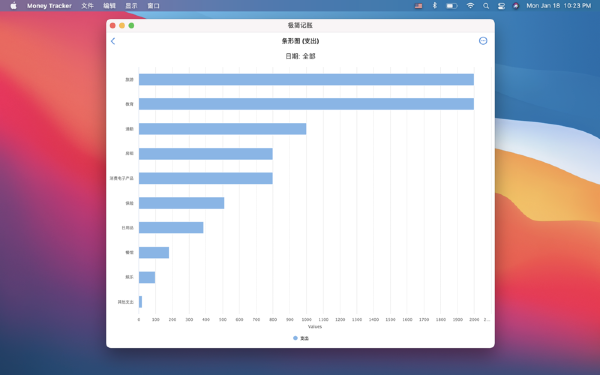The image size is (600, 375).
Task: Go back using the left chevron arrow
Action: point(113,41)
